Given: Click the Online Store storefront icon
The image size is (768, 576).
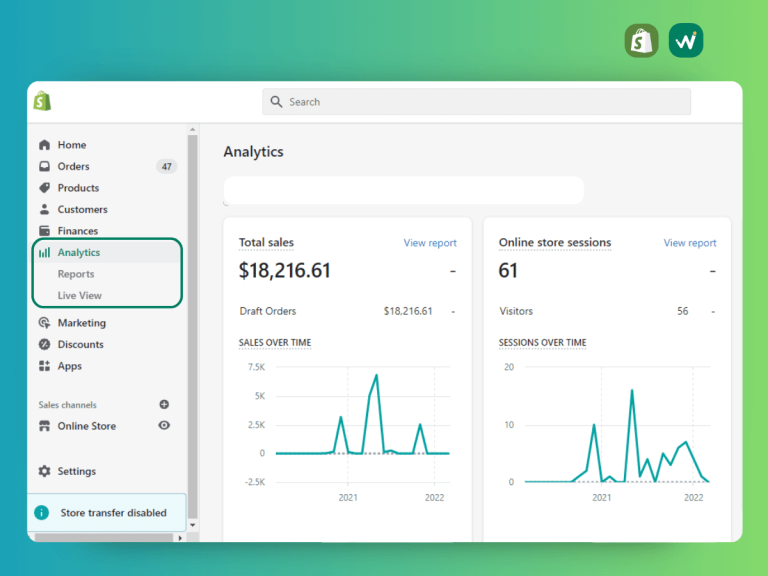Looking at the screenshot, I should point(45,426).
